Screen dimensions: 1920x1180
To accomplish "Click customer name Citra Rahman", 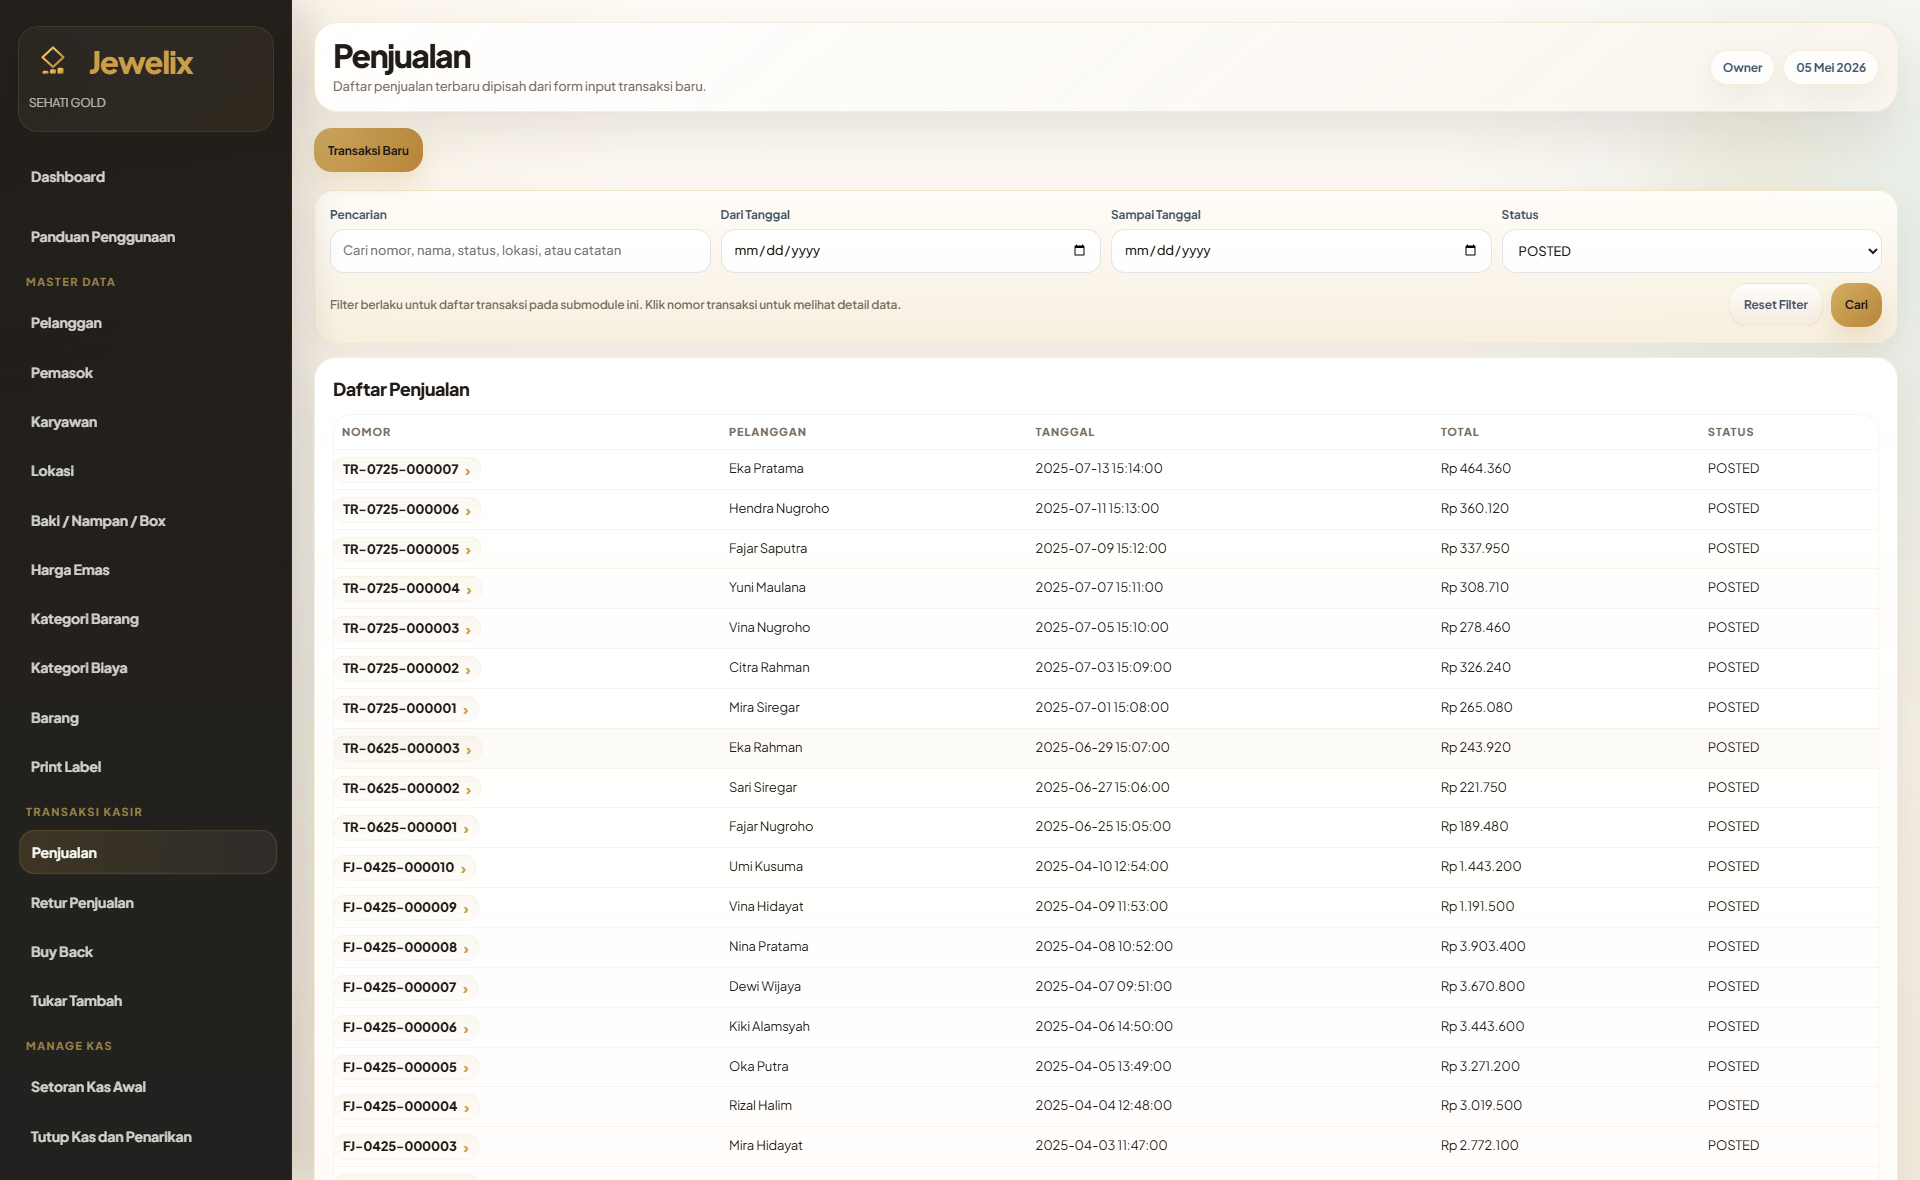I will (769, 667).
